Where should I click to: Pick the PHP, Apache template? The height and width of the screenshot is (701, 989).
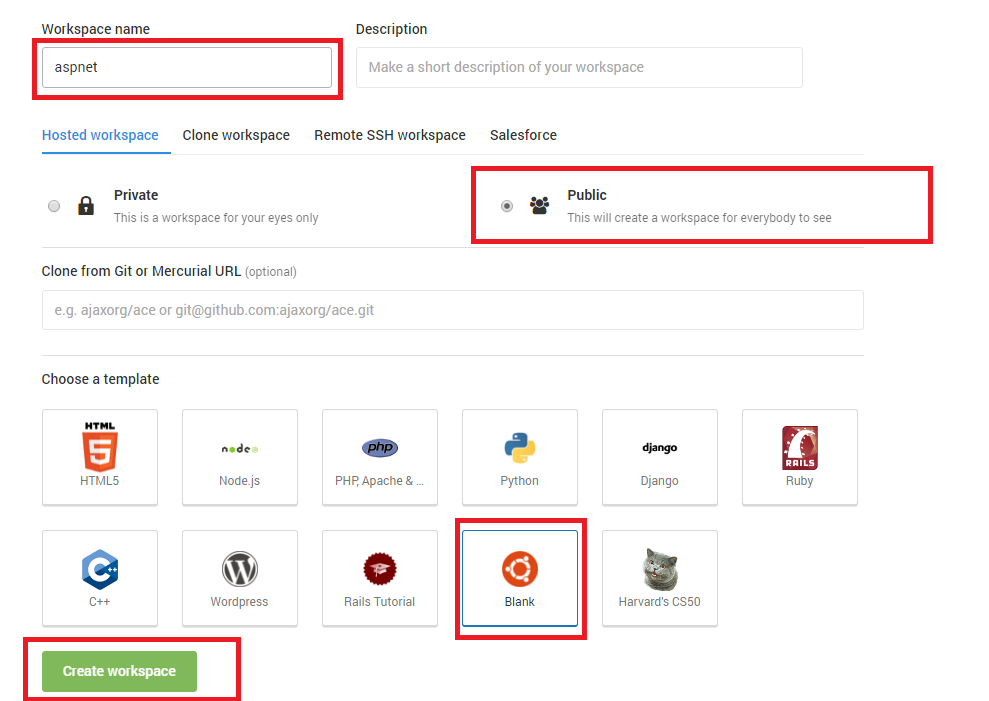pyautogui.click(x=380, y=457)
